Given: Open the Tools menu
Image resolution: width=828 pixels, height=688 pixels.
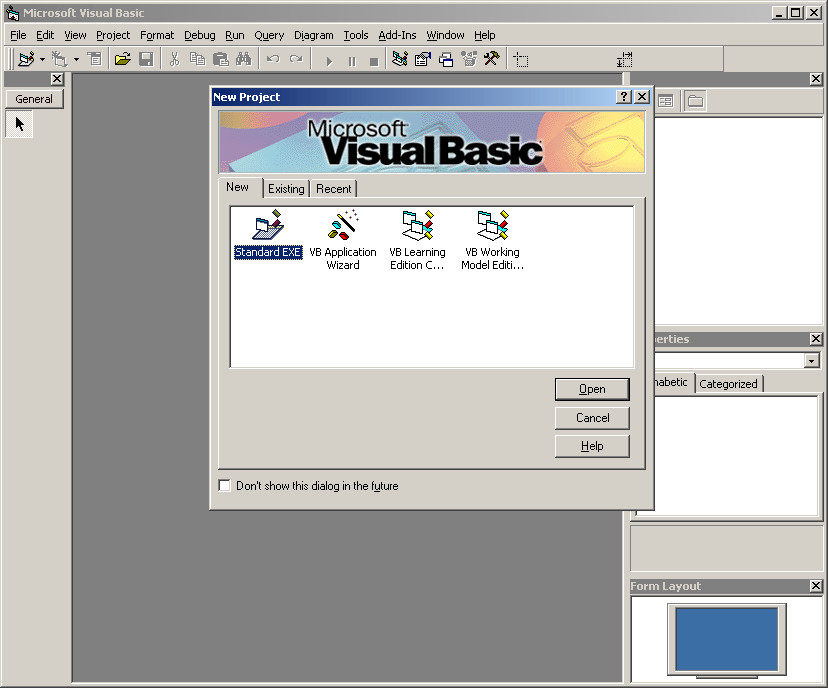Looking at the screenshot, I should point(356,35).
